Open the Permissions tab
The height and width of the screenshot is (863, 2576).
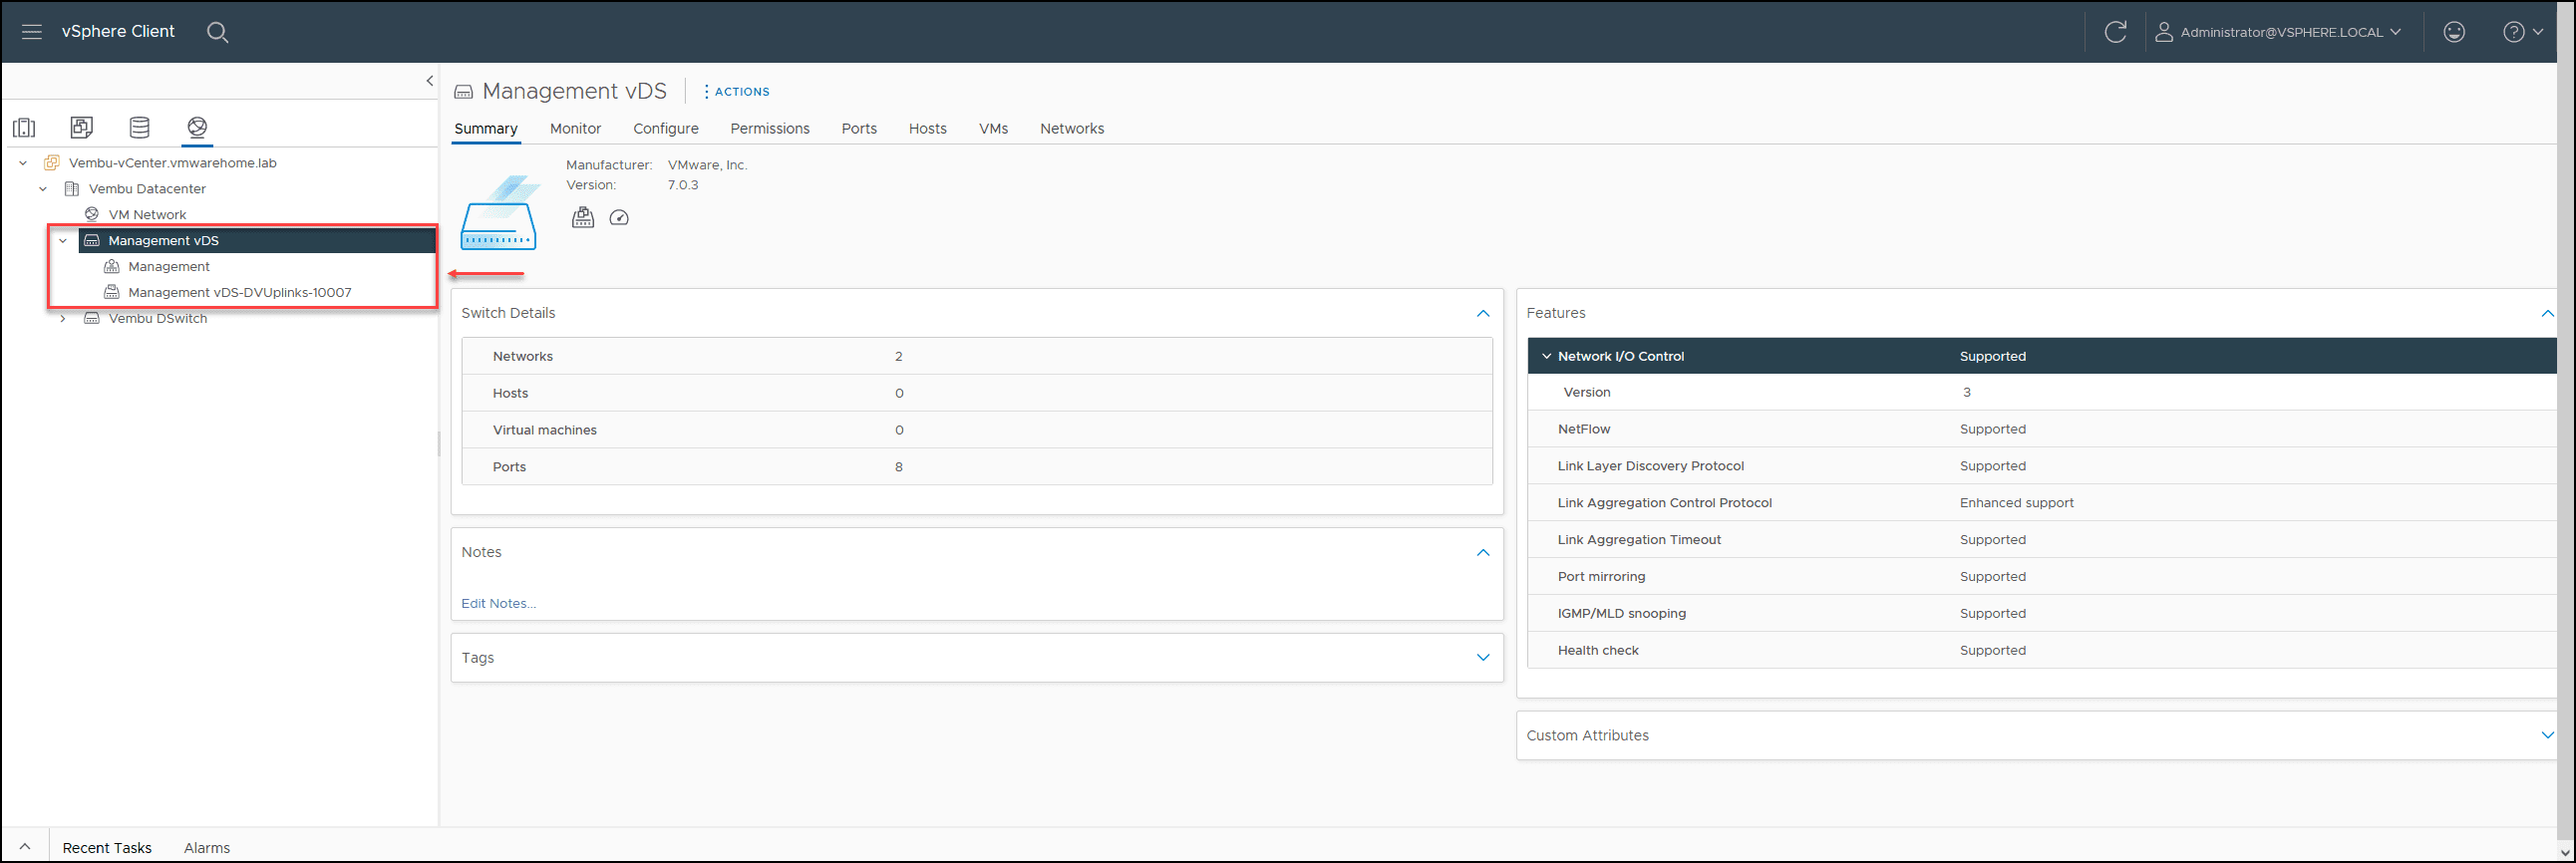click(770, 129)
